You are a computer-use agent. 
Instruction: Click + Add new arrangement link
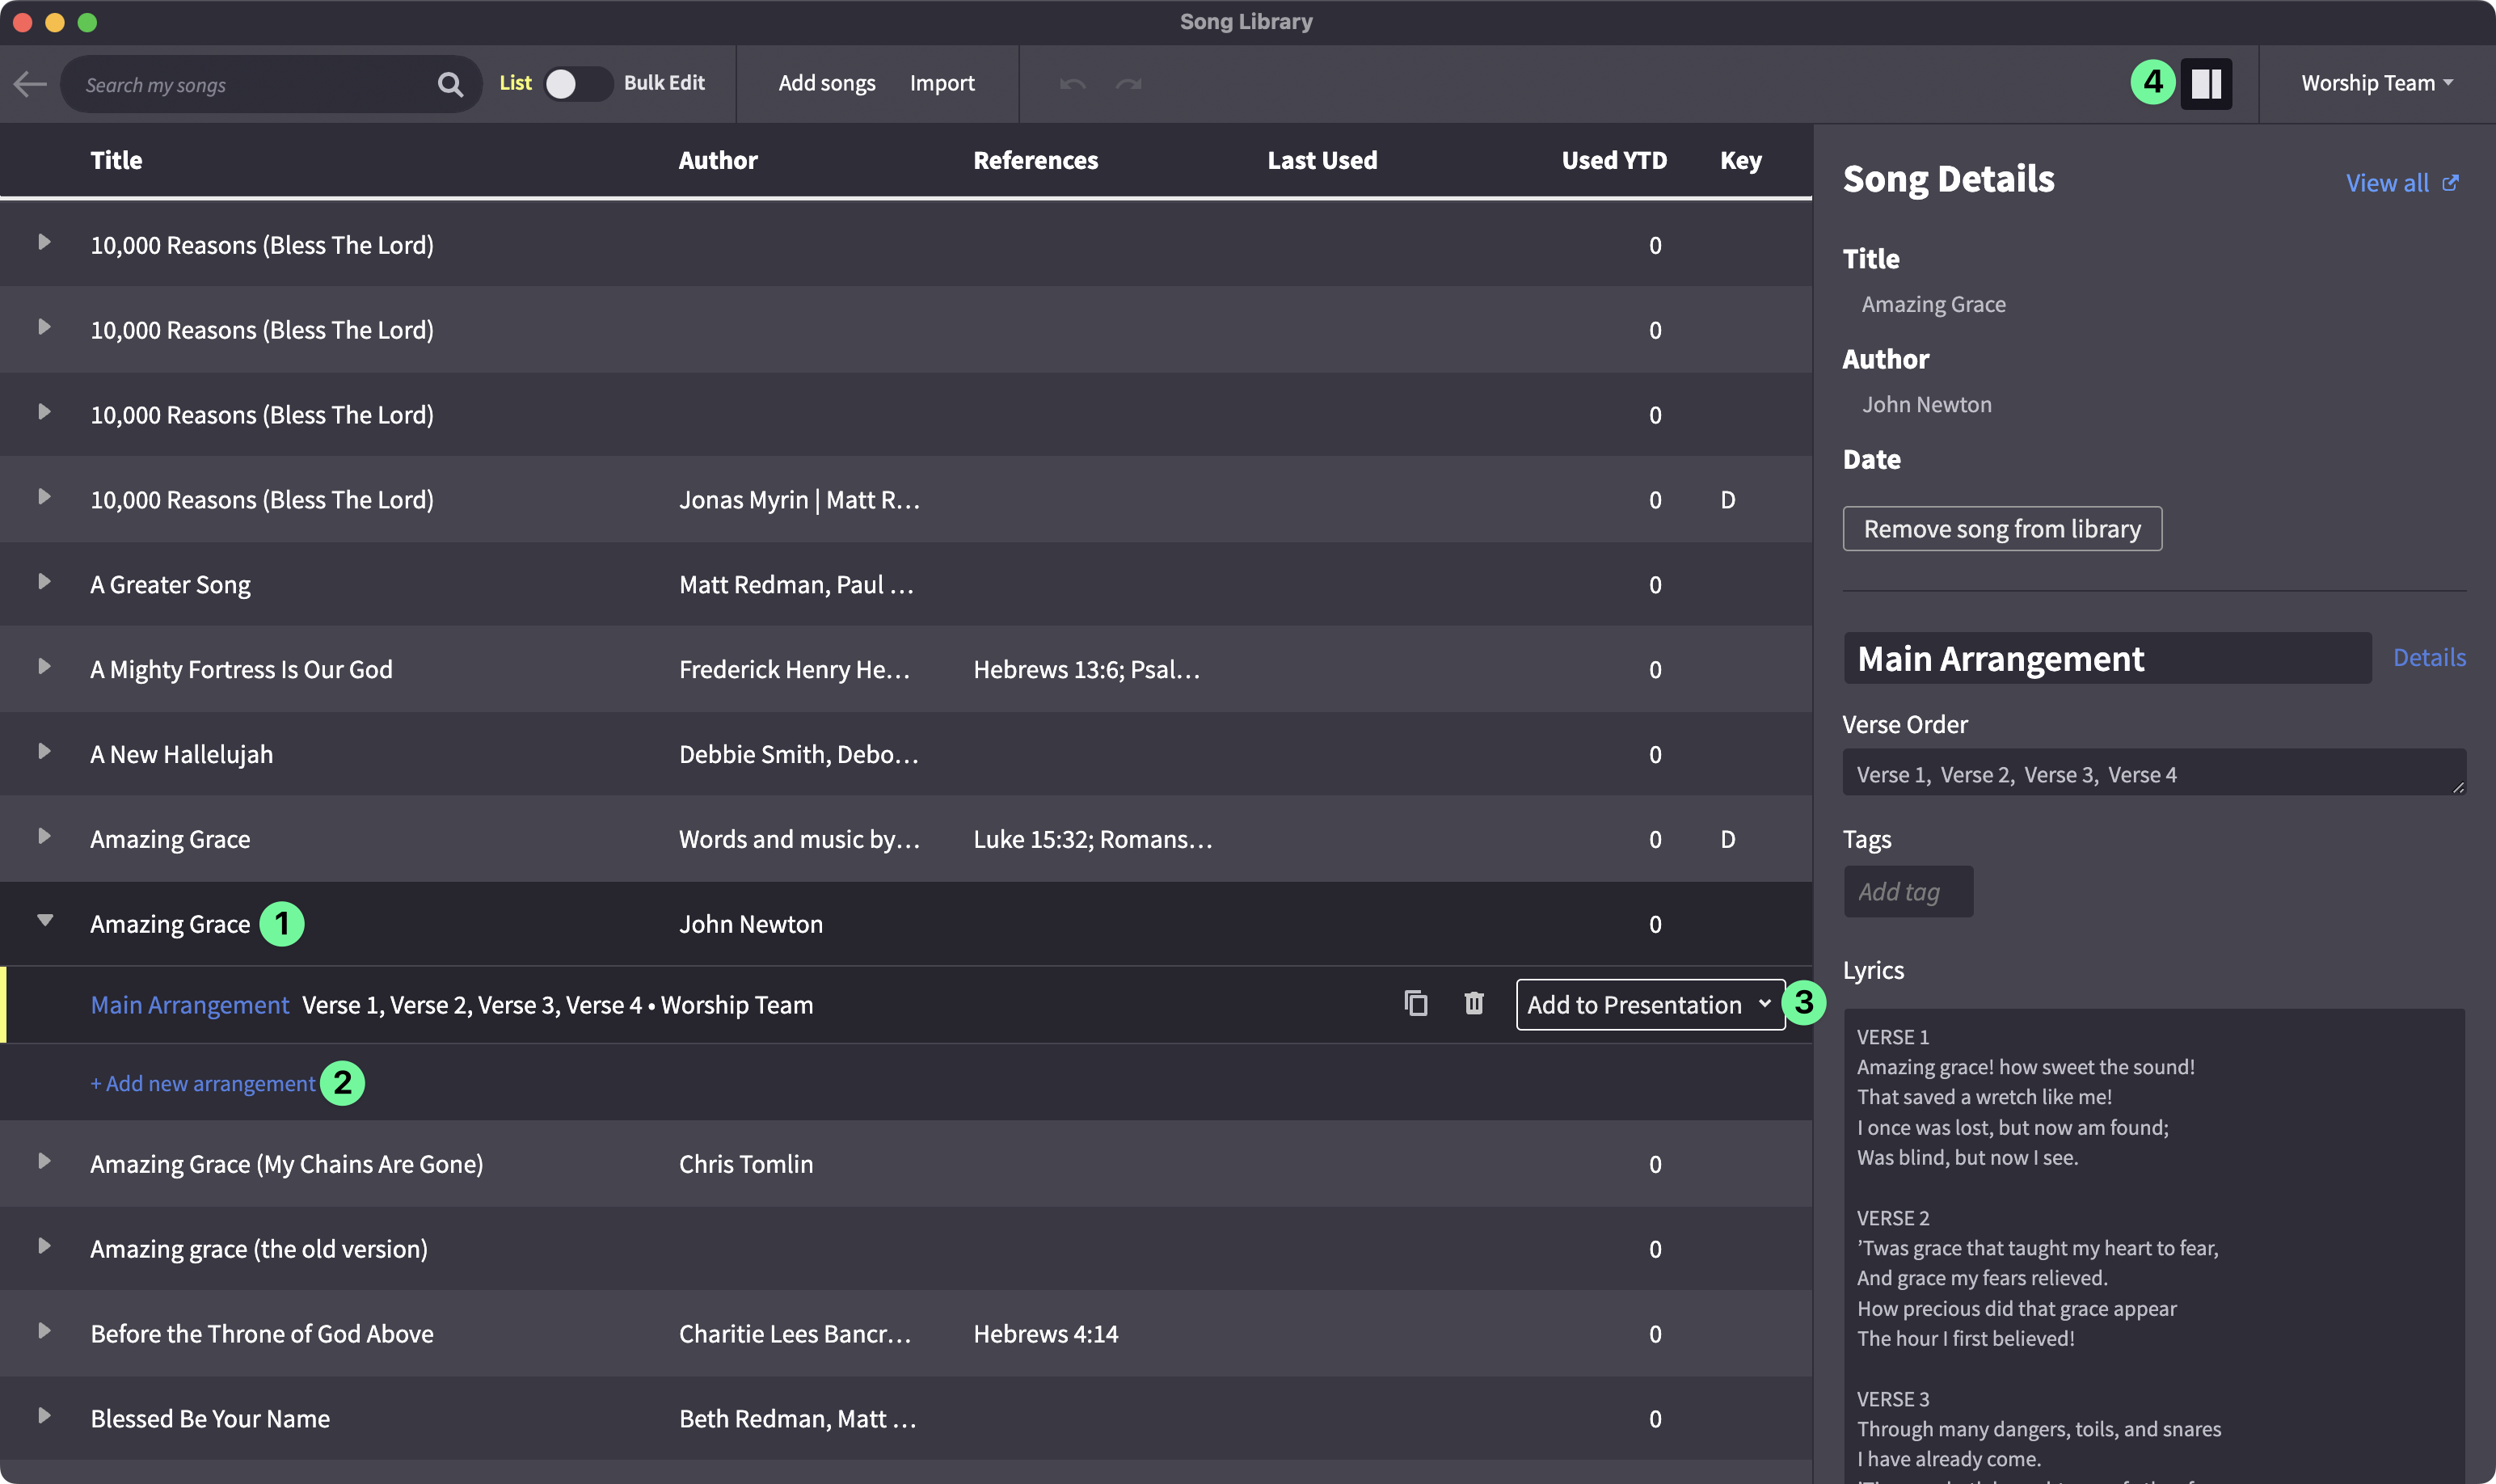pos(203,1084)
